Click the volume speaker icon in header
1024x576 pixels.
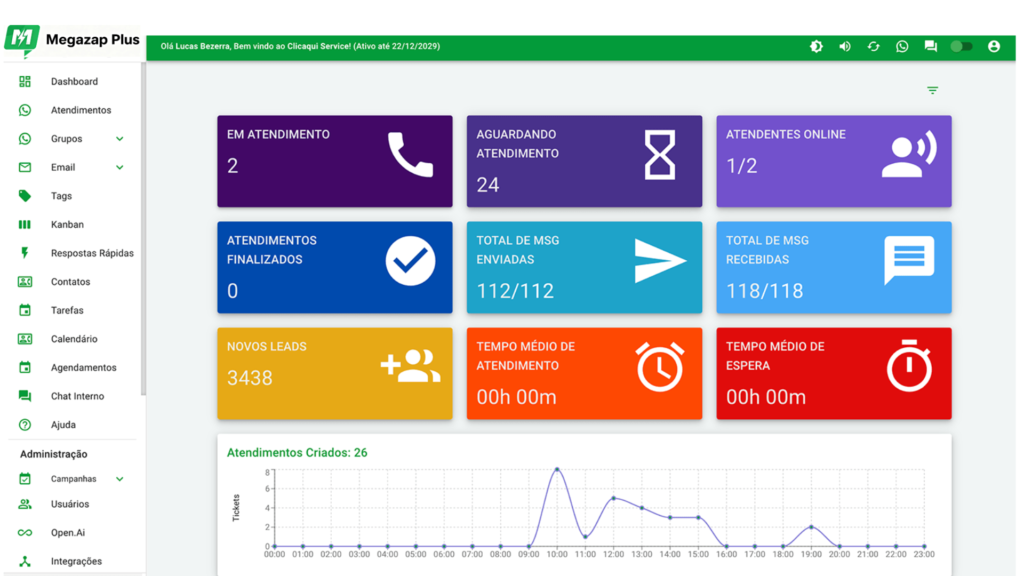[x=845, y=46]
